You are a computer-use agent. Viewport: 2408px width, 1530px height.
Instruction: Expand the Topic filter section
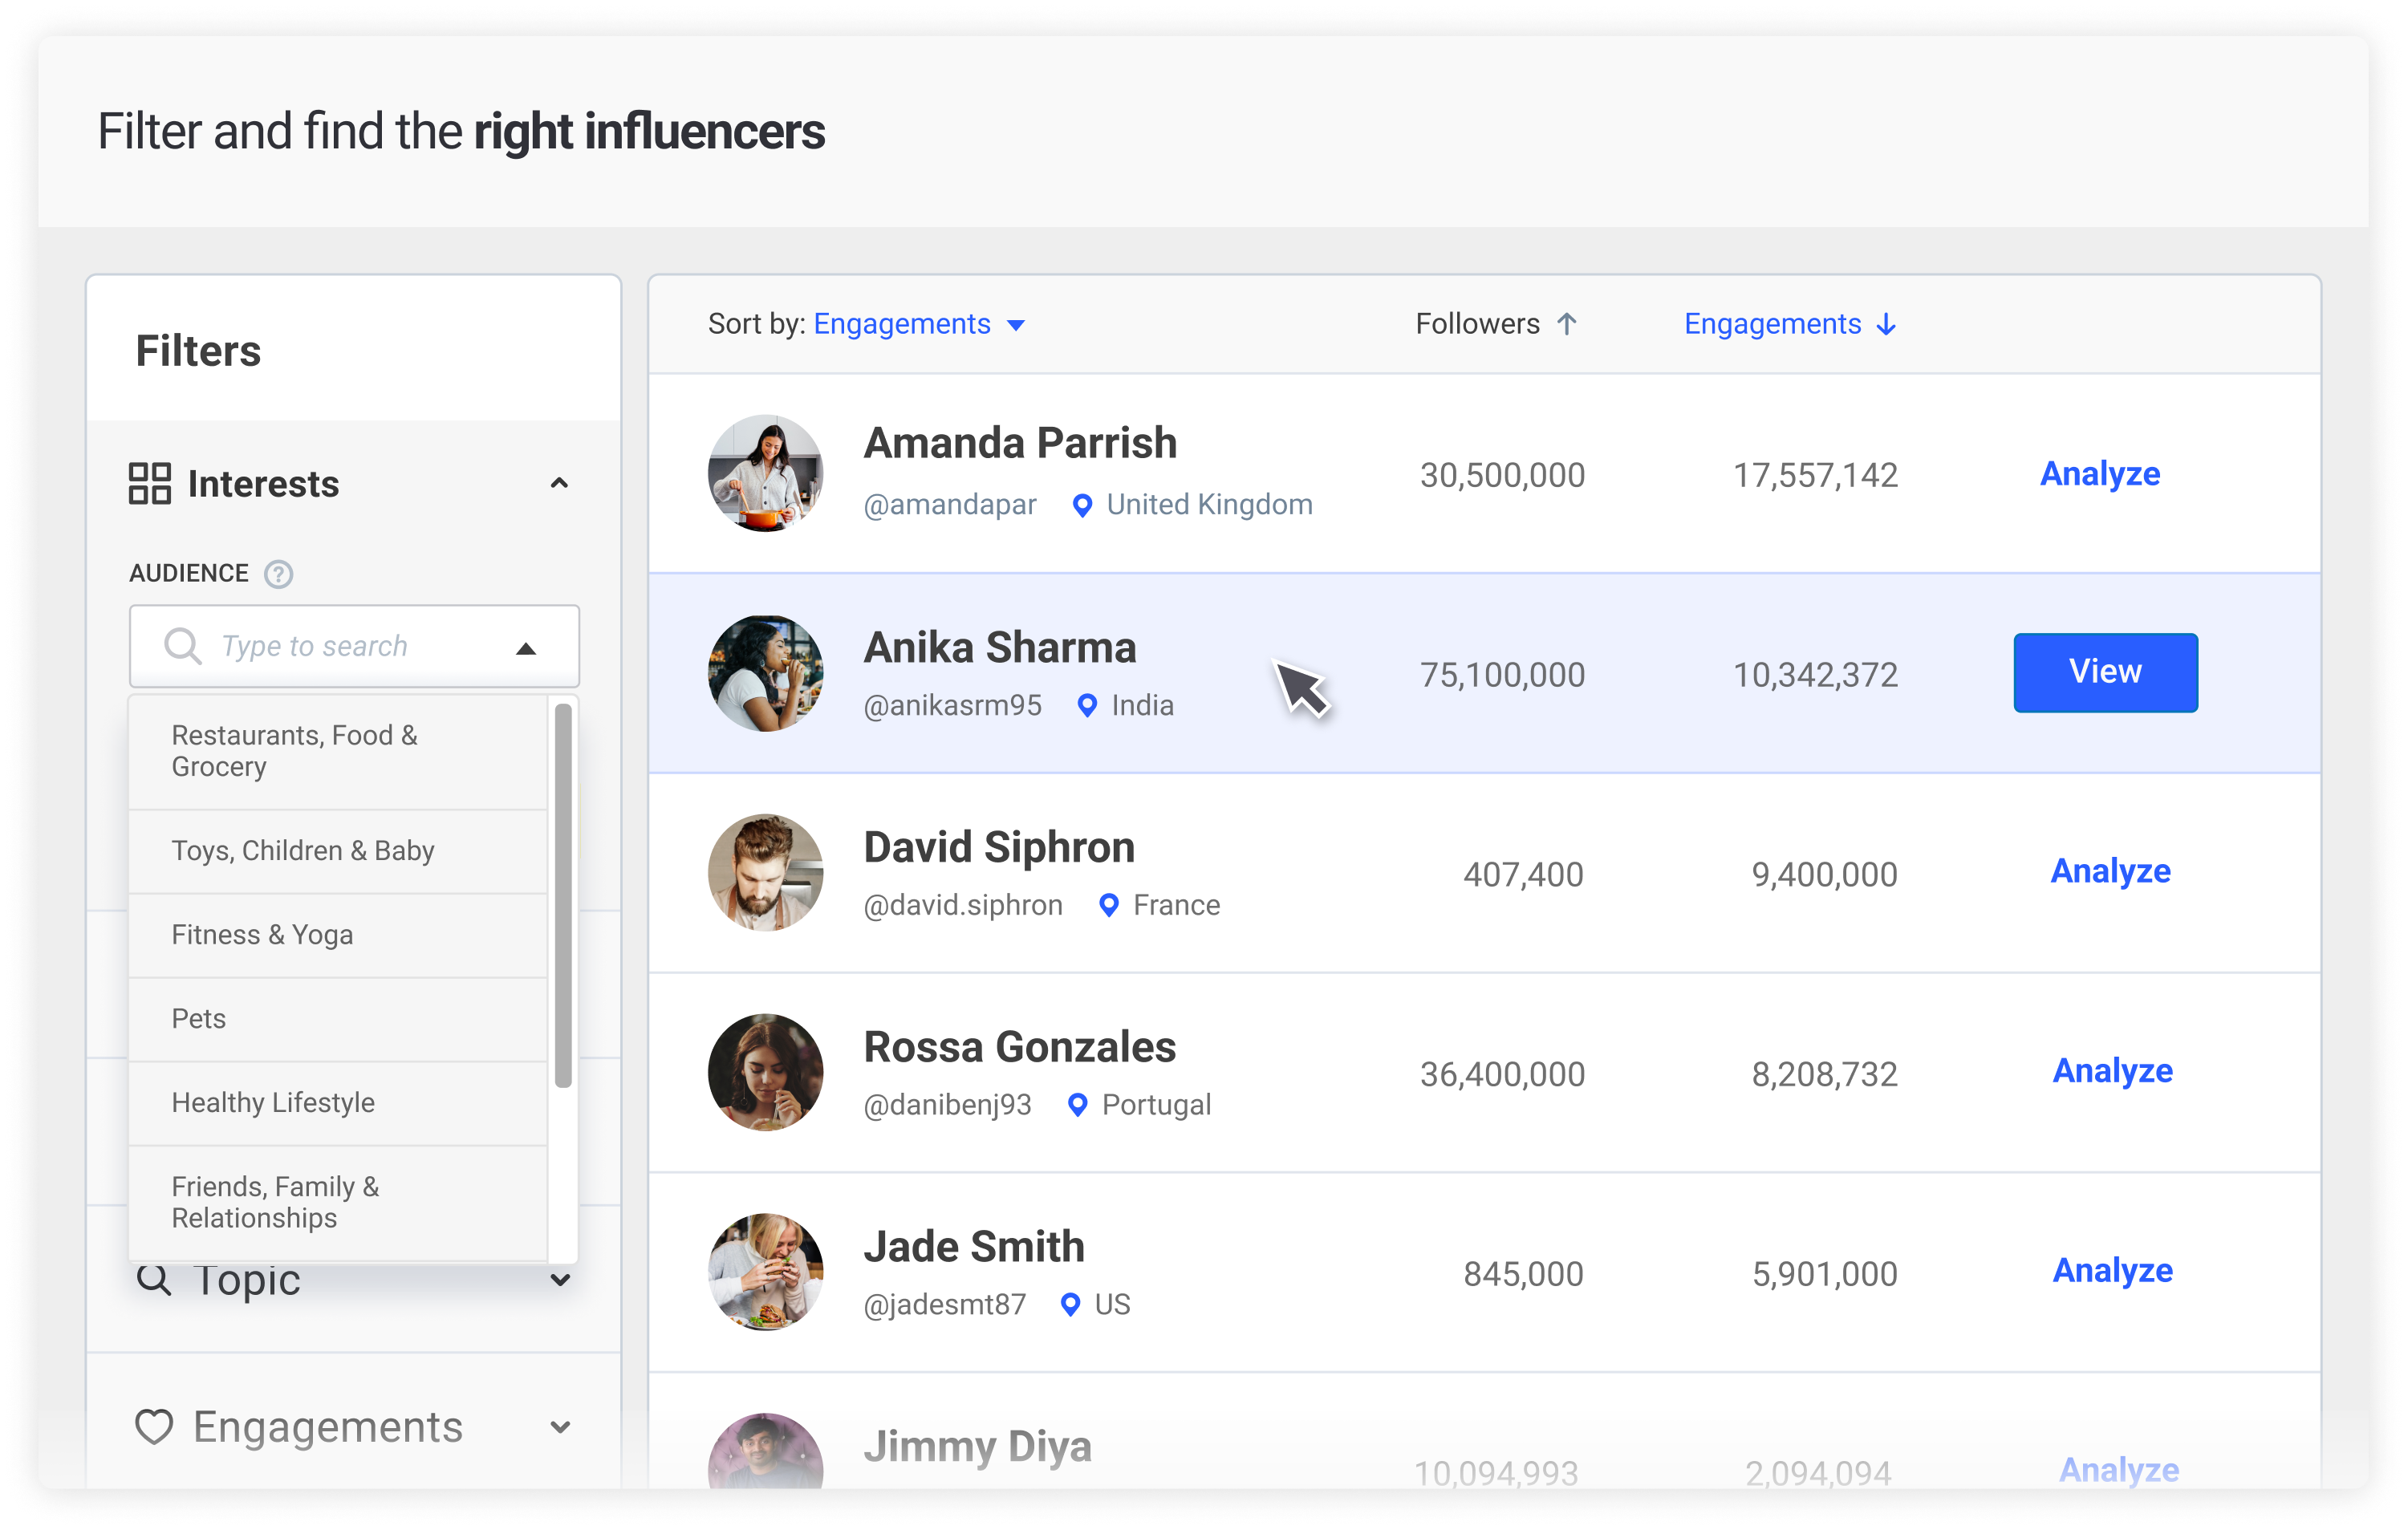(560, 1280)
